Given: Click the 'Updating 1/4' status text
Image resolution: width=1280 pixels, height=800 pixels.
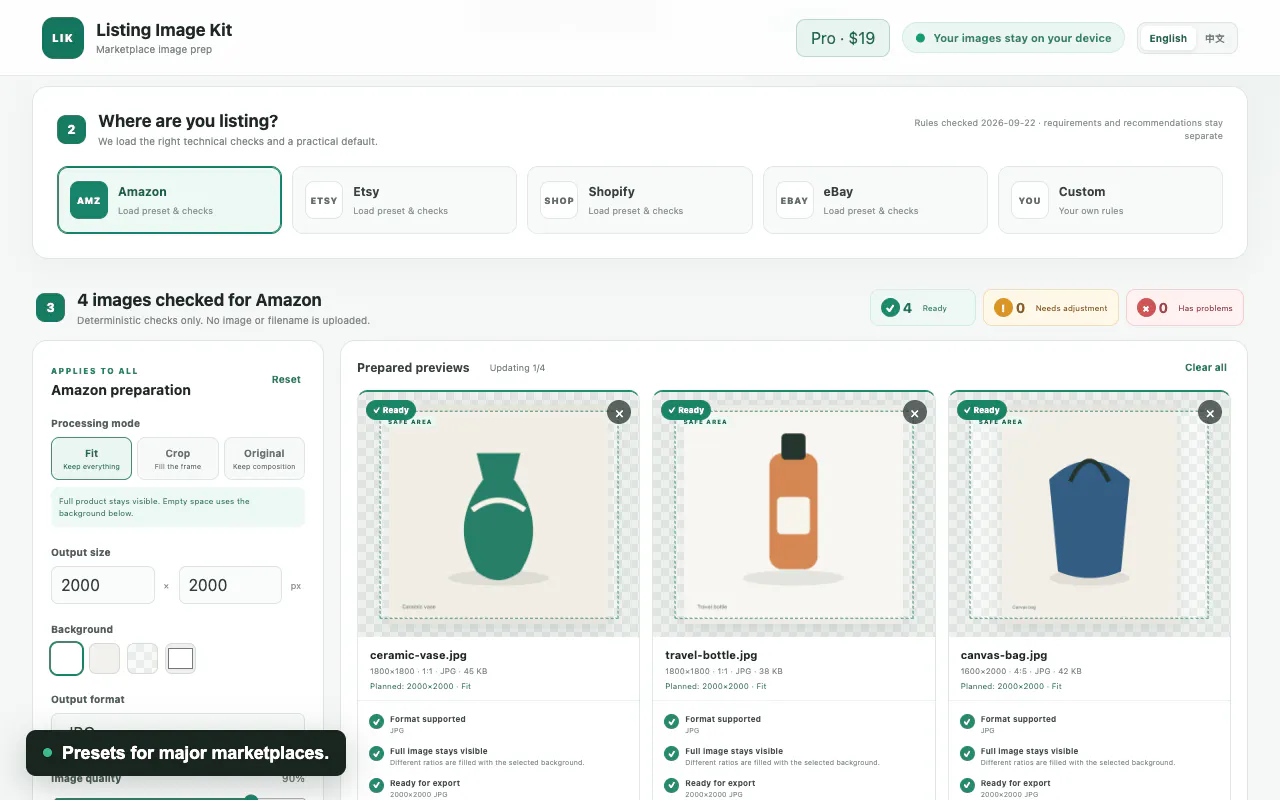Looking at the screenshot, I should click(517, 368).
